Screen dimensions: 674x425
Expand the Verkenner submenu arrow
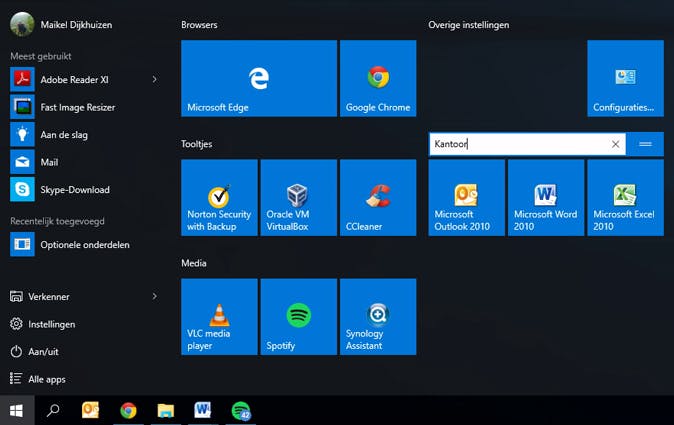pyautogui.click(x=155, y=296)
